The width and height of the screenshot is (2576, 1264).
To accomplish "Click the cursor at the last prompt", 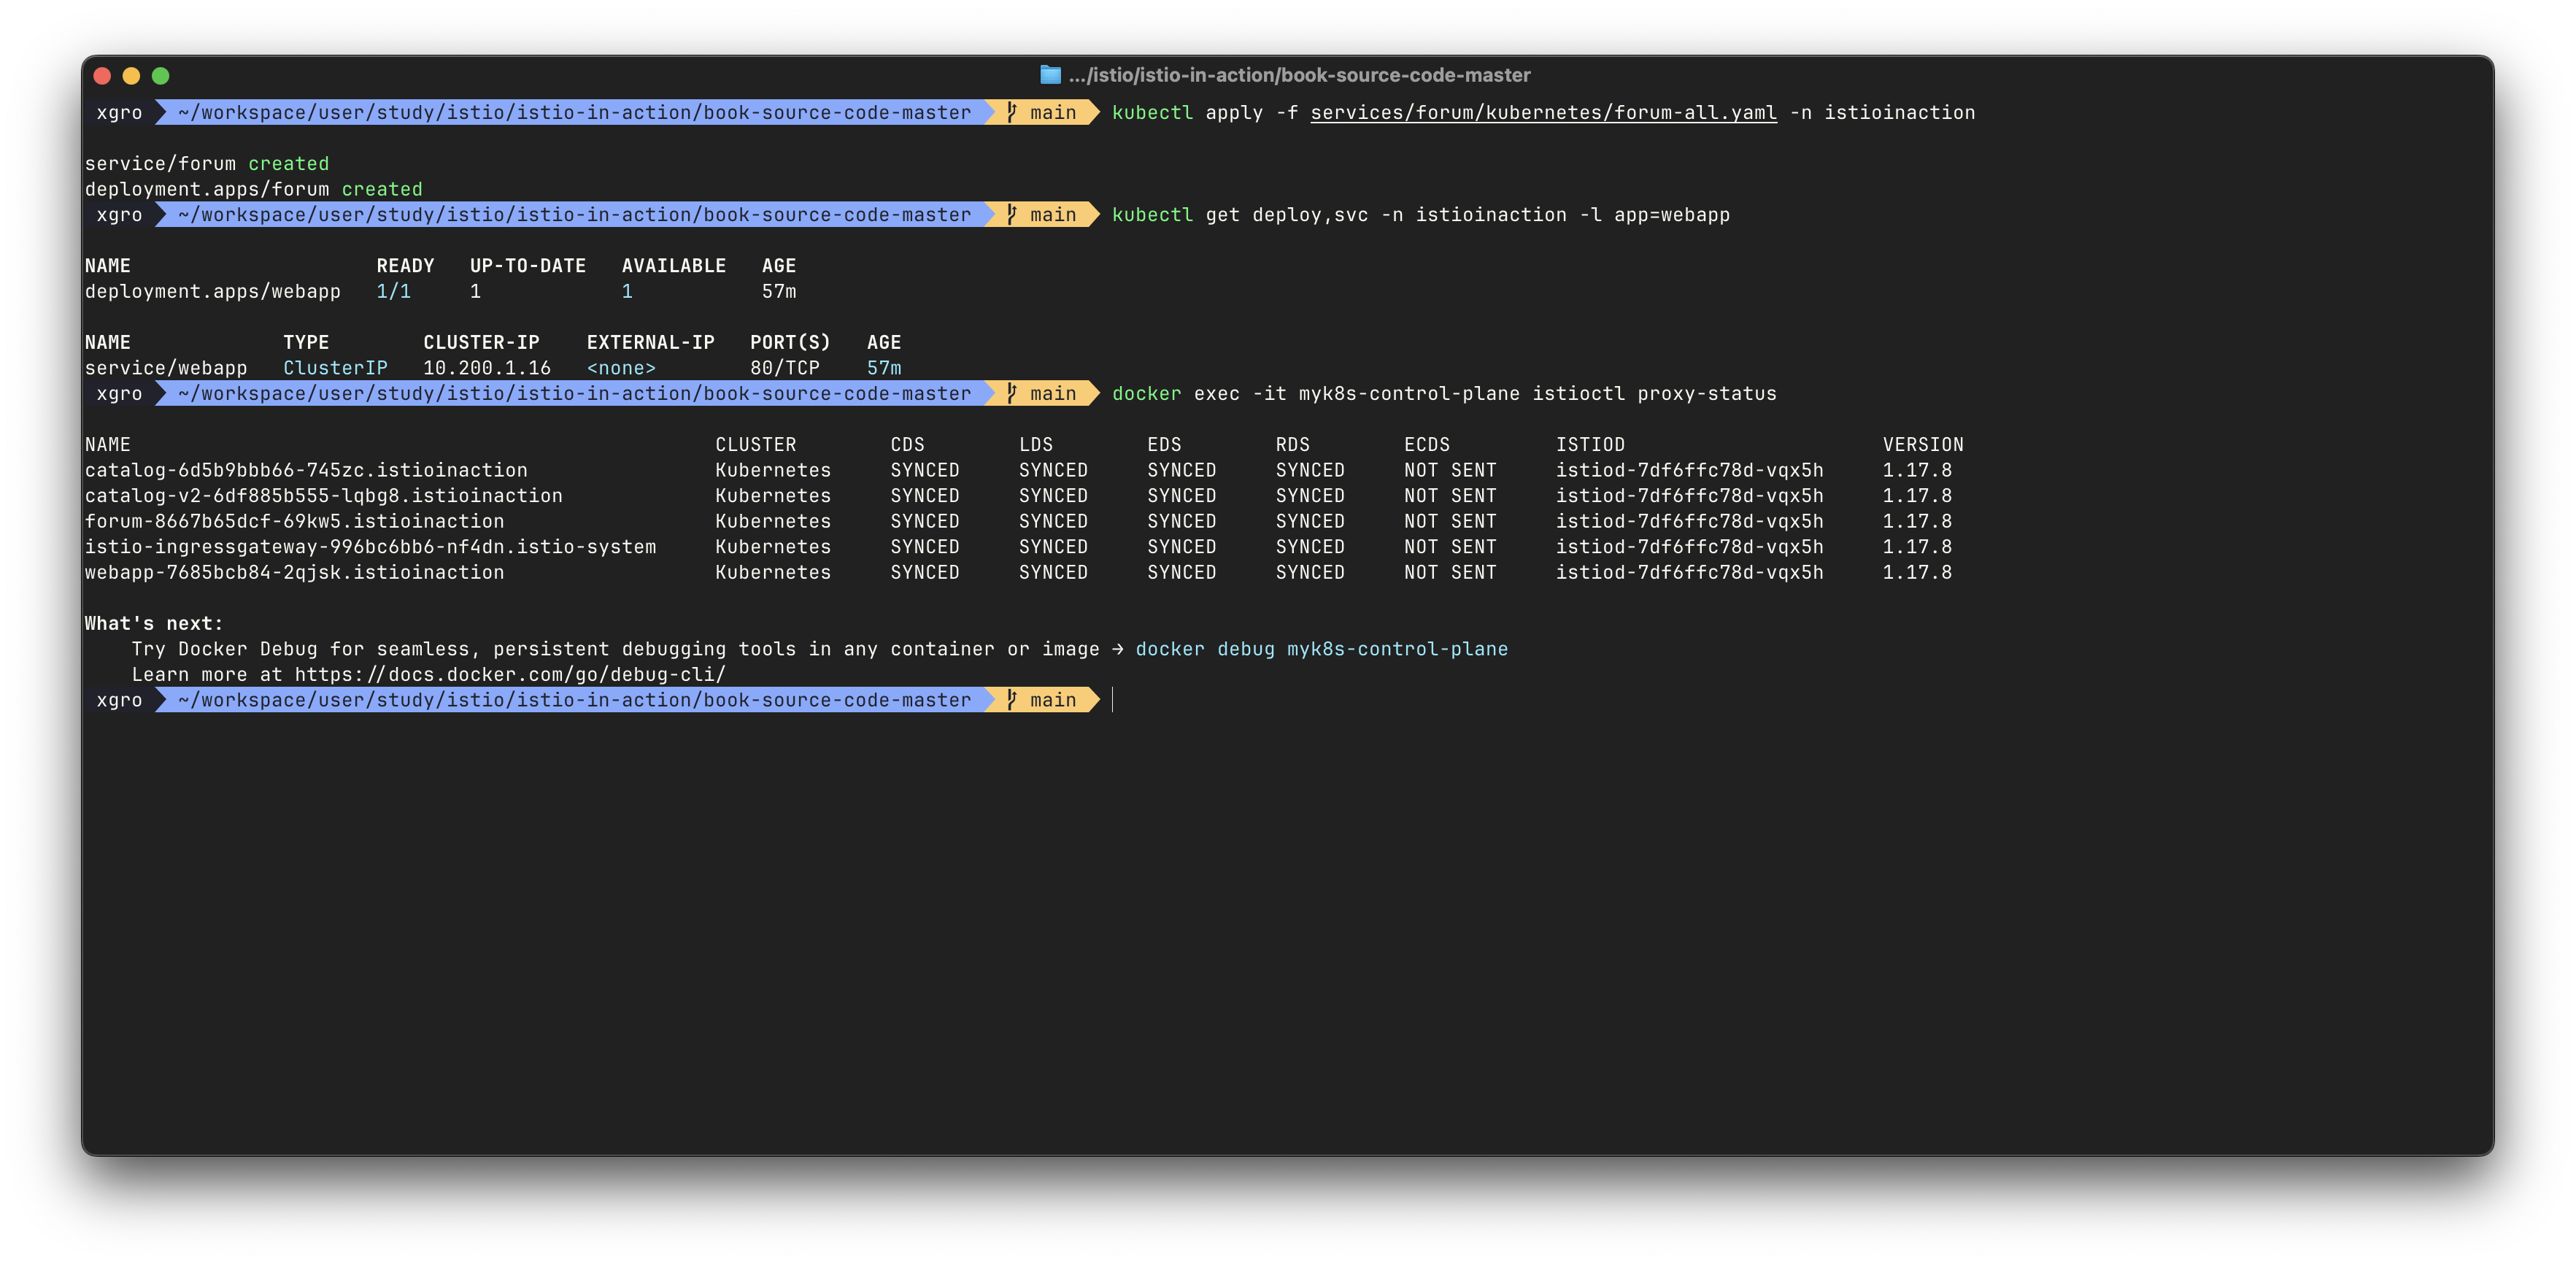I will [x=1113, y=700].
